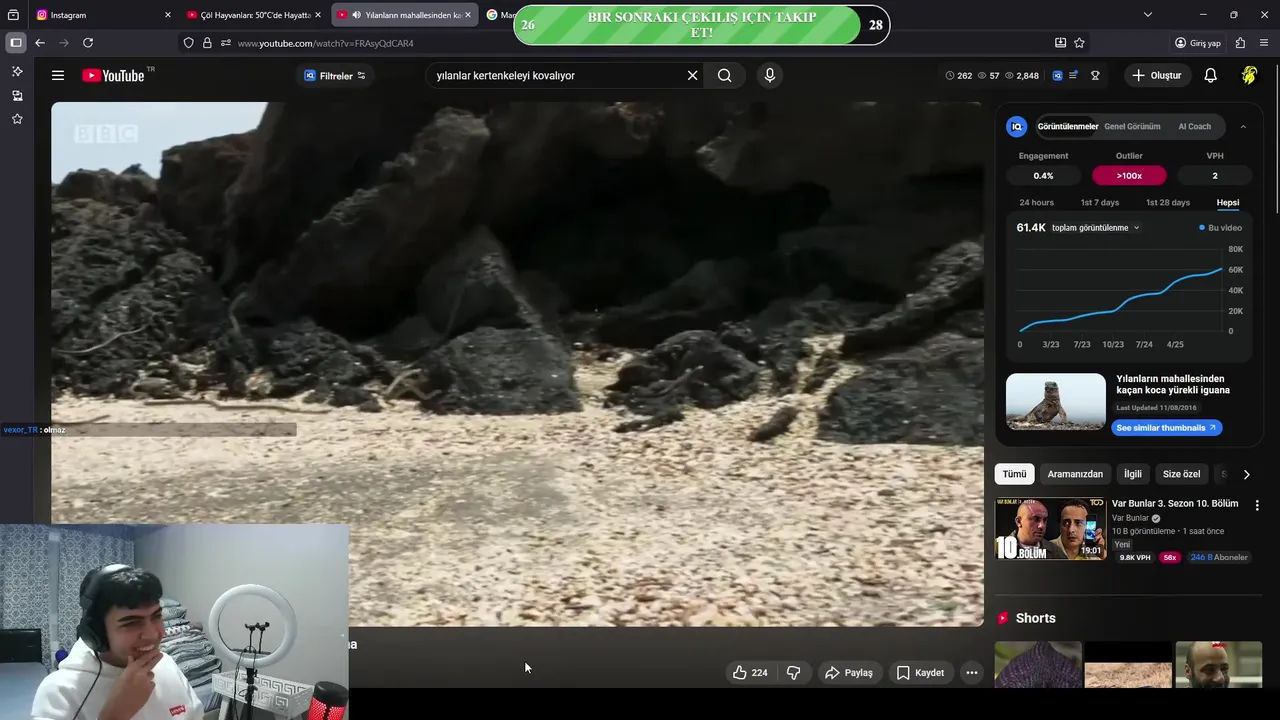Viewport: 1280px width, 720px height.
Task: Close the Instagram tab
Action: [x=168, y=15]
